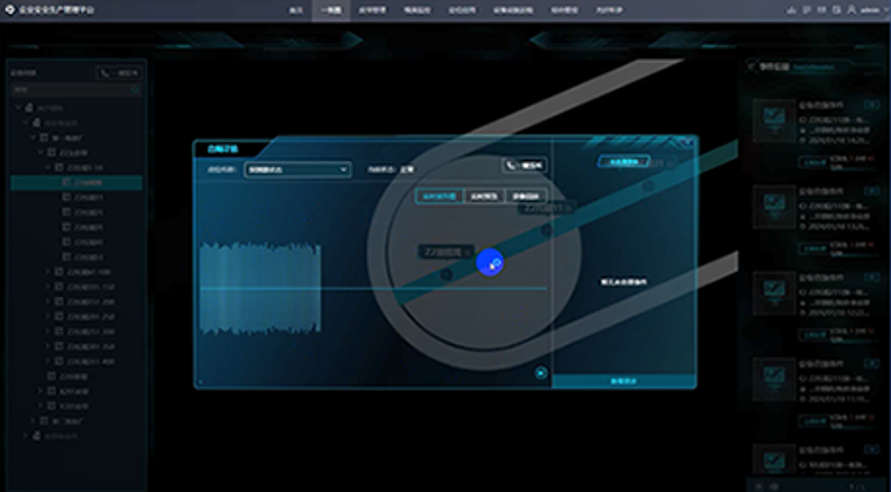891x492 pixels.
Task: Click the audio waveform in the dialog
Action: click(x=260, y=289)
